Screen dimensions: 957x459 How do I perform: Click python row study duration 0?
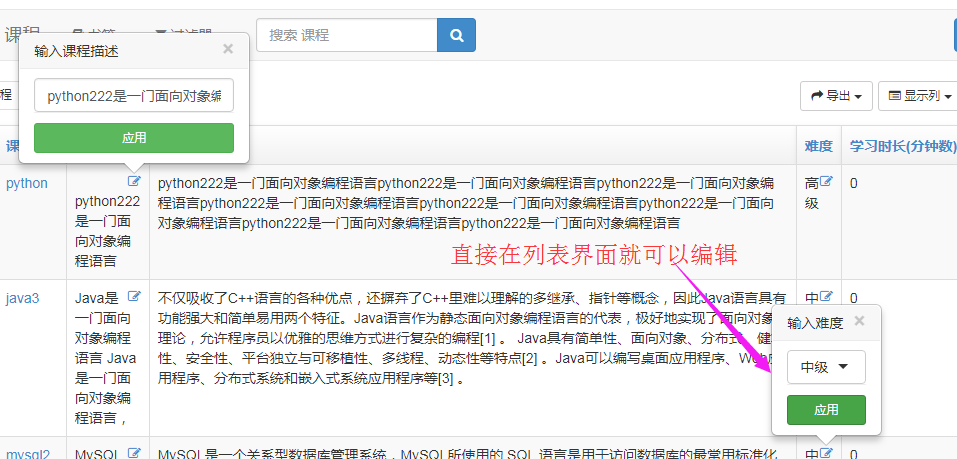pos(853,183)
